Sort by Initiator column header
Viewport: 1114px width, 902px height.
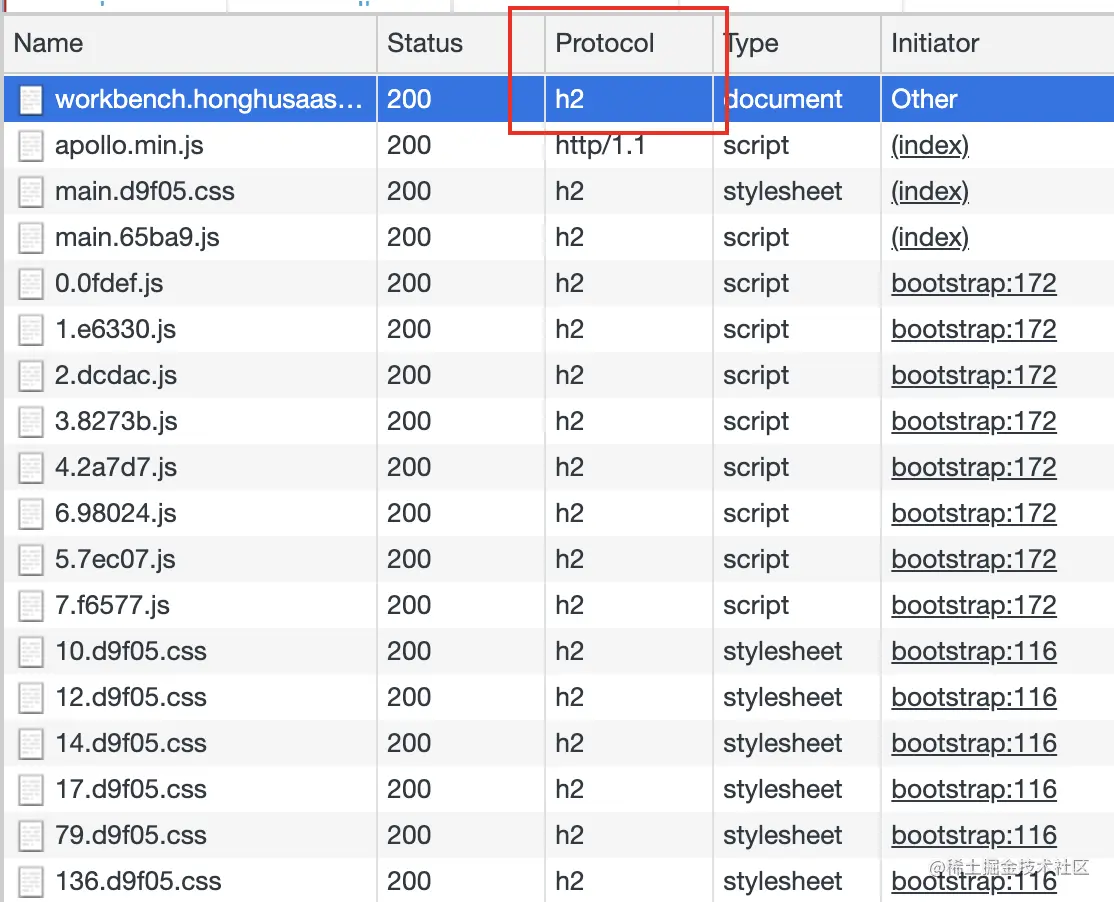coord(935,44)
